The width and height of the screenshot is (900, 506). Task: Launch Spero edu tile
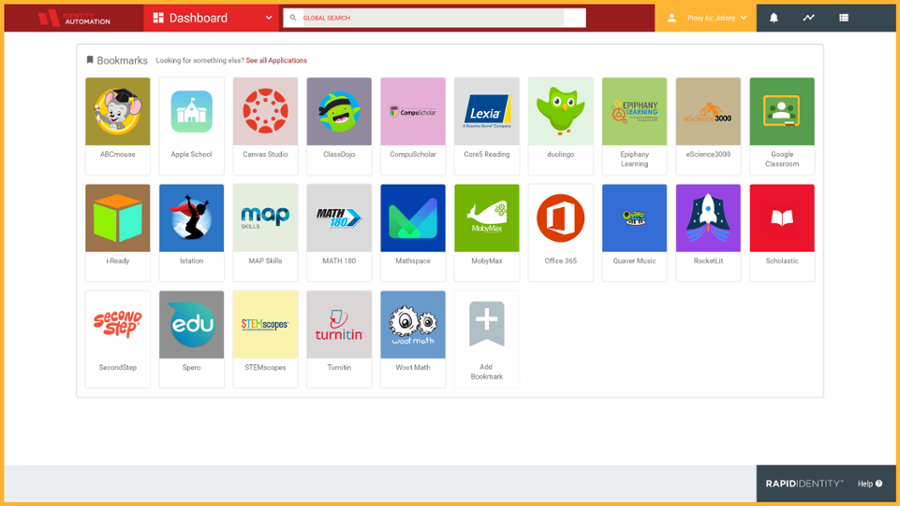pyautogui.click(x=191, y=339)
